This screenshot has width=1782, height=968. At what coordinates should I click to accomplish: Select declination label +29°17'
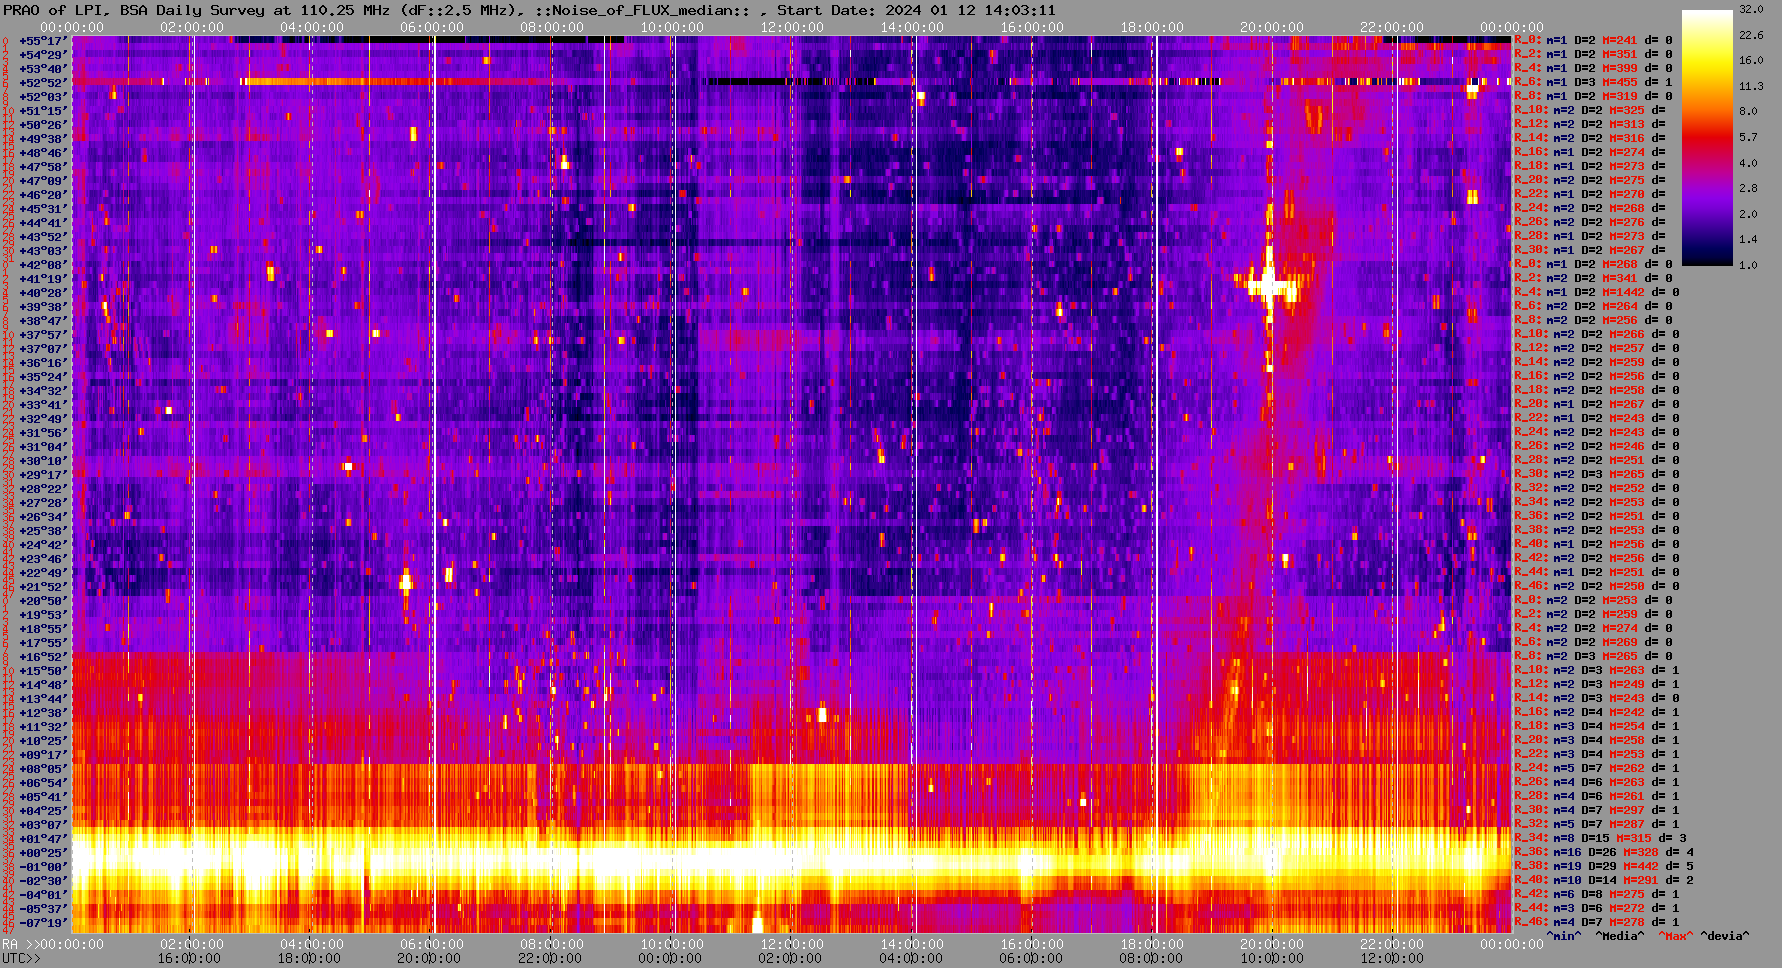[43, 475]
